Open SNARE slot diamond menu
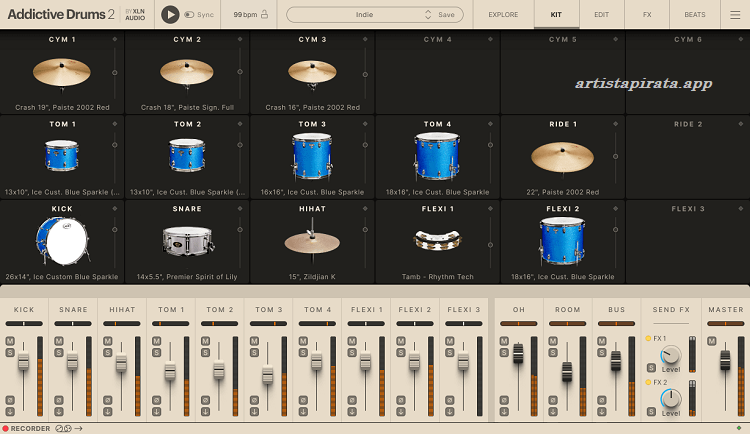 click(240, 209)
